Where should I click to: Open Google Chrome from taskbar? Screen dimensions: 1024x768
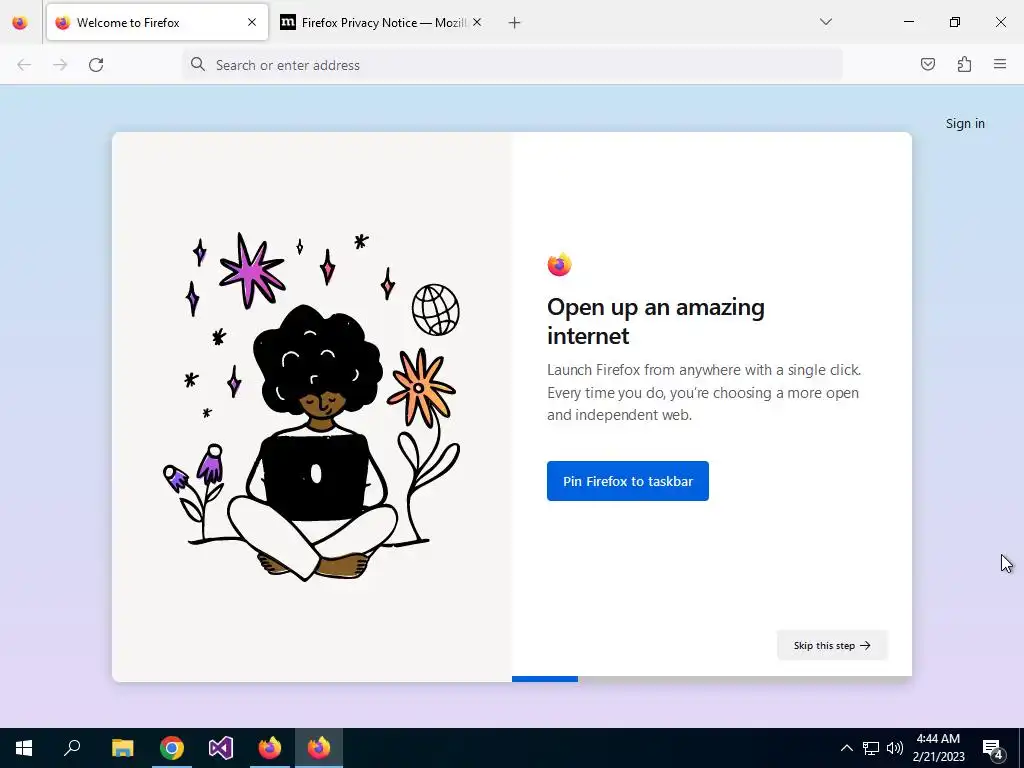tap(172, 748)
